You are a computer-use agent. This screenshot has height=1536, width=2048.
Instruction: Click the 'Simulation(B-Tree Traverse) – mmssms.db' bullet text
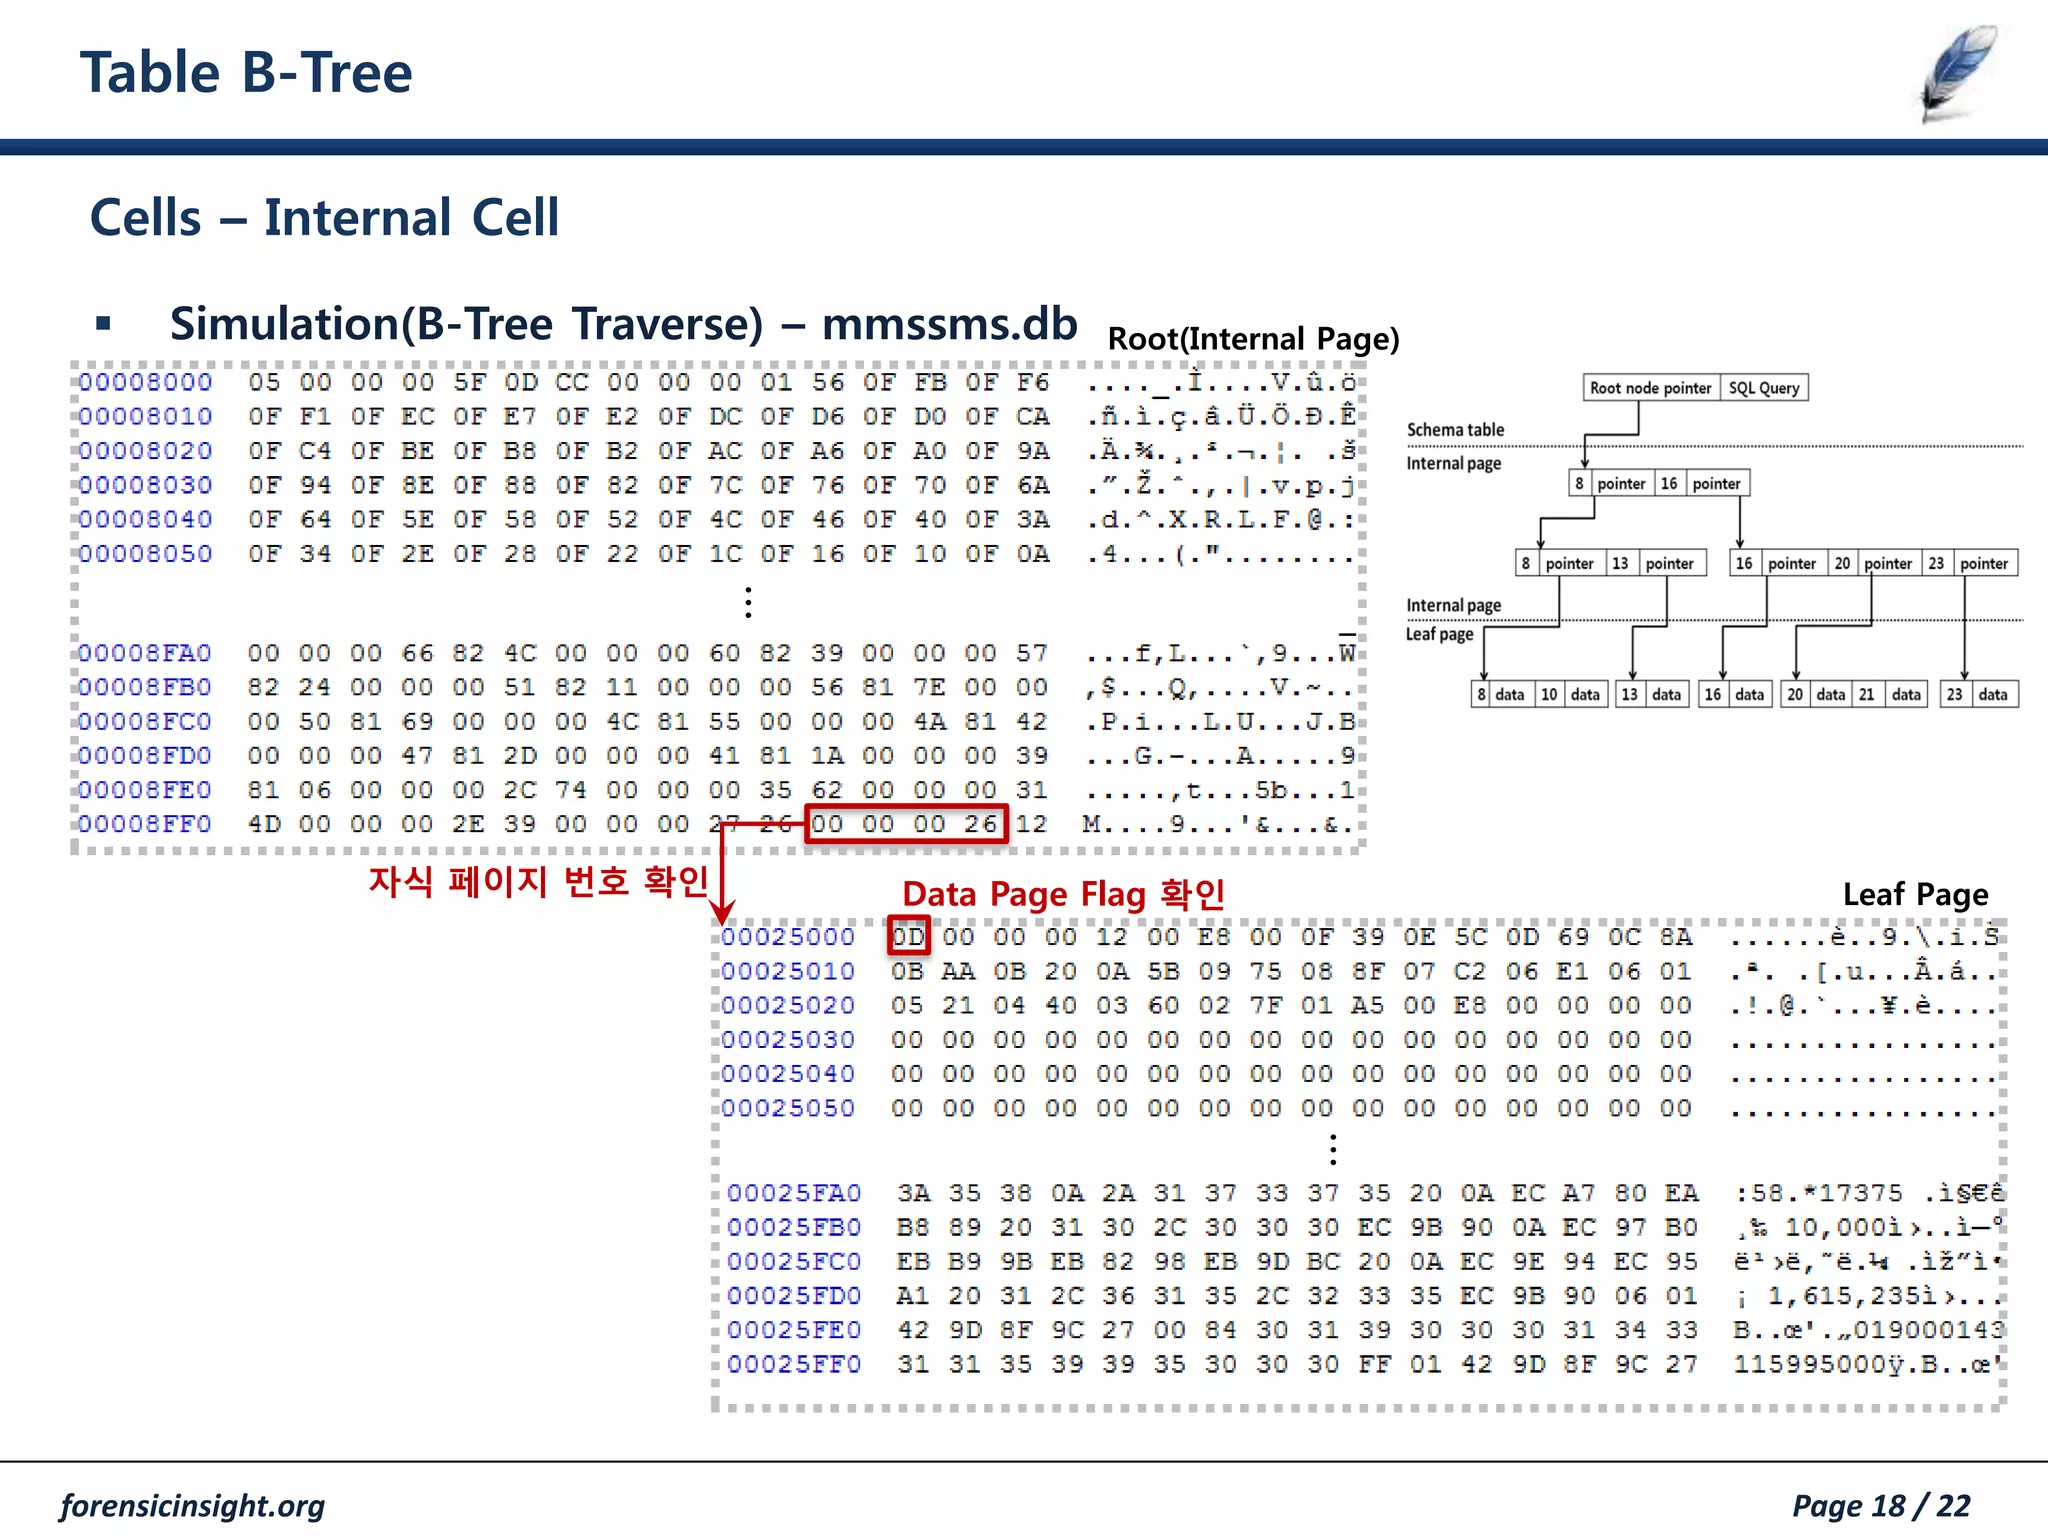pos(623,324)
